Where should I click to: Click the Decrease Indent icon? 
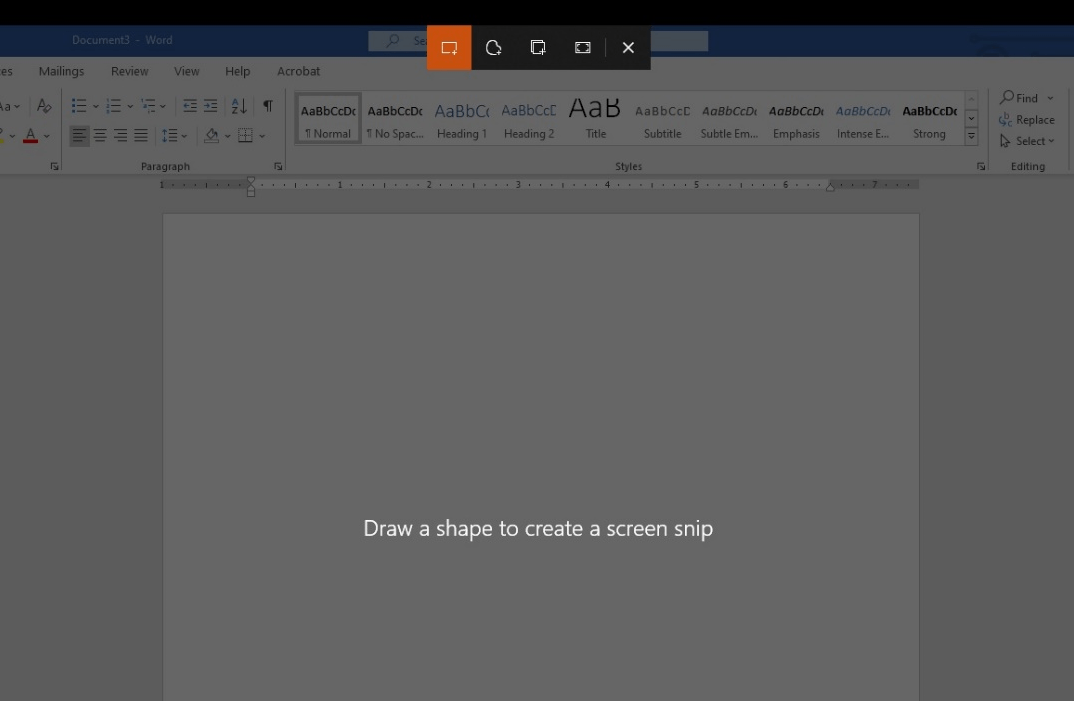pyautogui.click(x=189, y=104)
